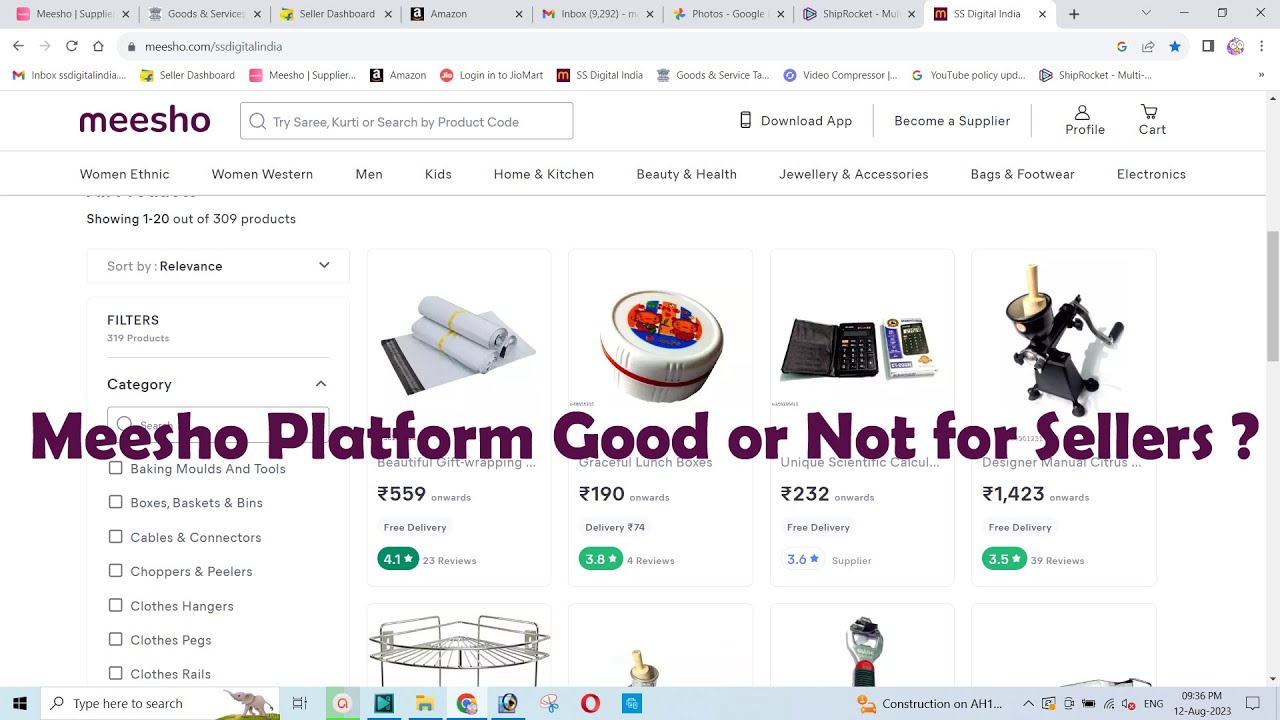Reload the current page
The image size is (1280, 720).
pyautogui.click(x=71, y=46)
